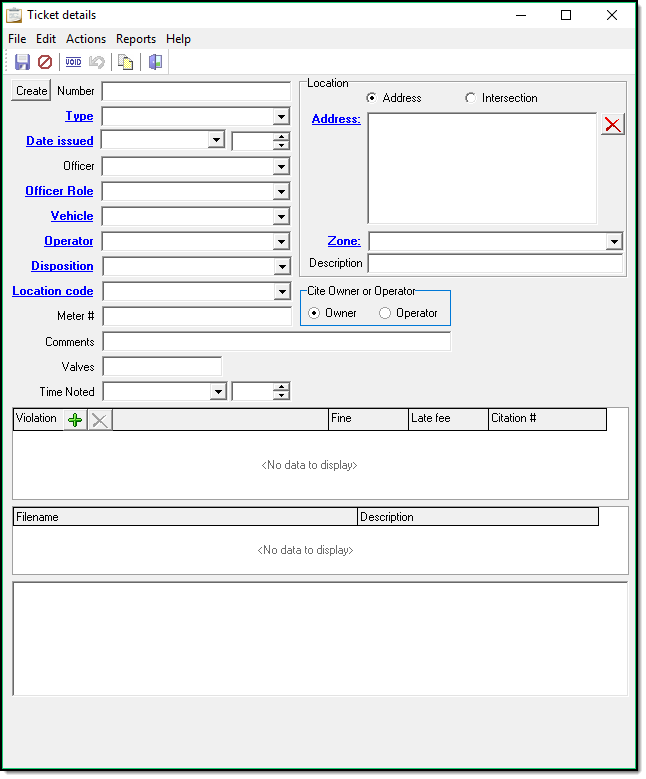Click the red X beside Address box
646x779 pixels.
[612, 124]
